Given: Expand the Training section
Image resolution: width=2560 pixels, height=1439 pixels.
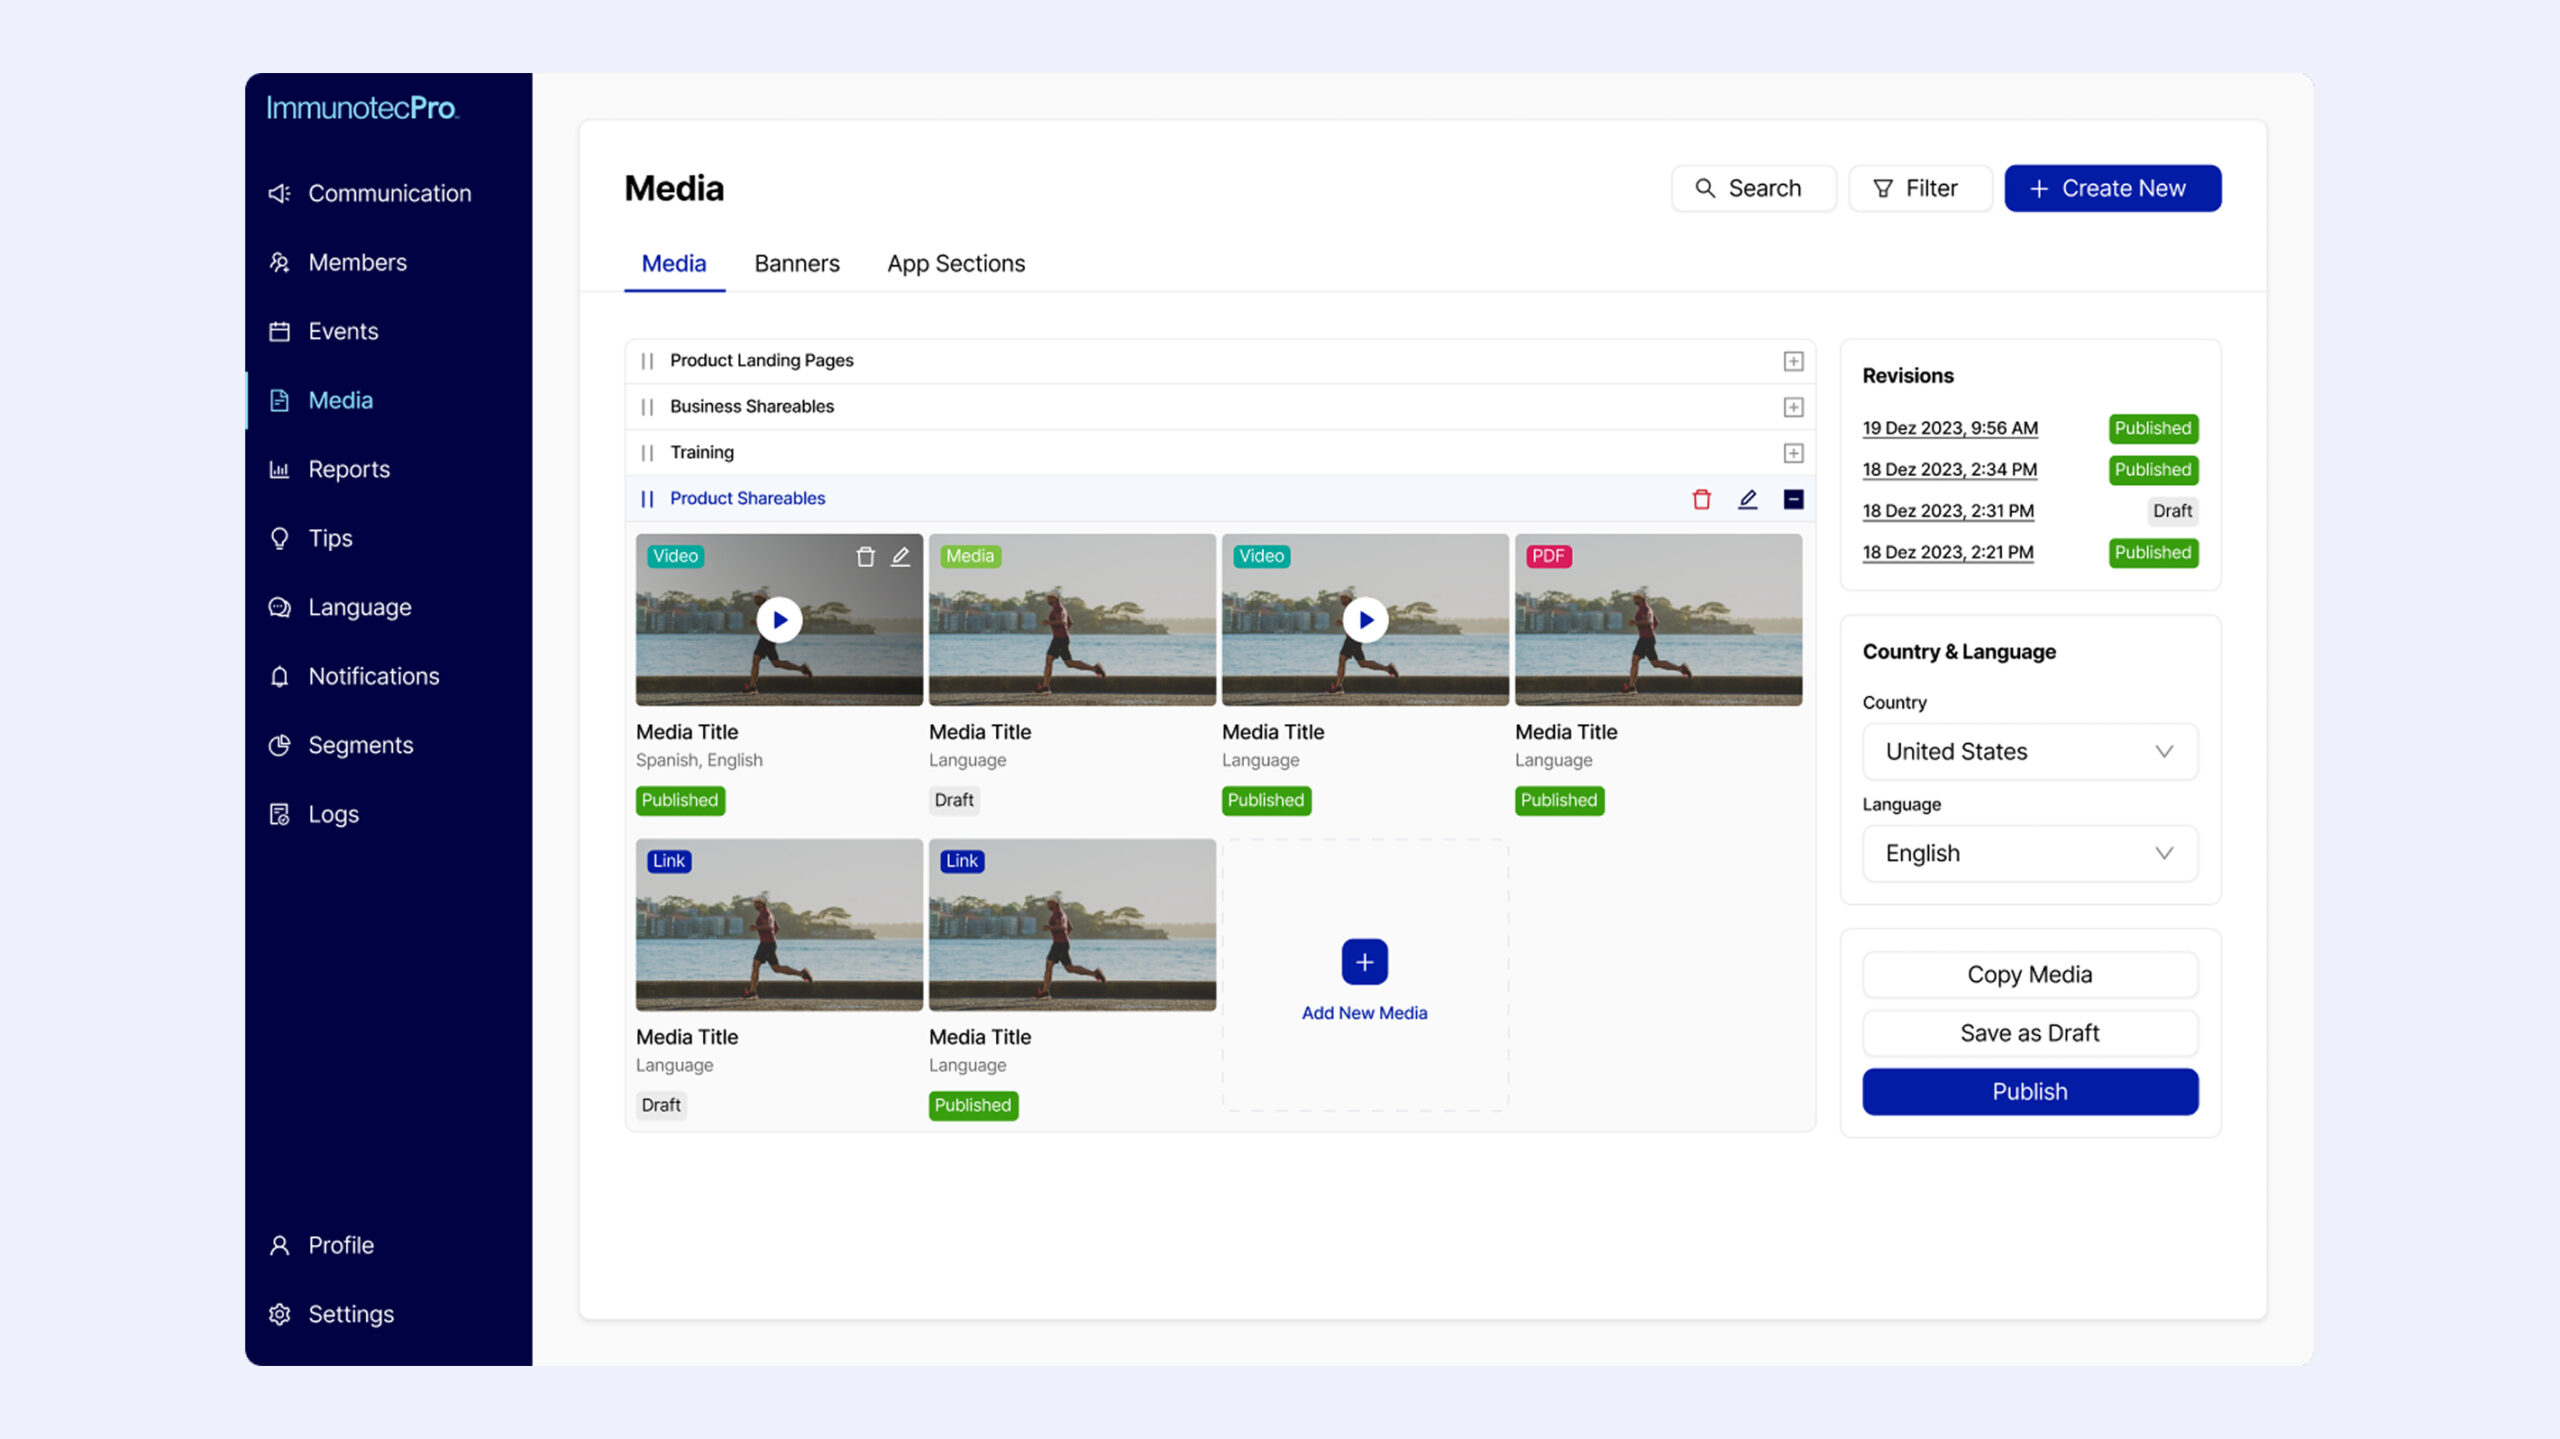Looking at the screenshot, I should tap(1793, 453).
